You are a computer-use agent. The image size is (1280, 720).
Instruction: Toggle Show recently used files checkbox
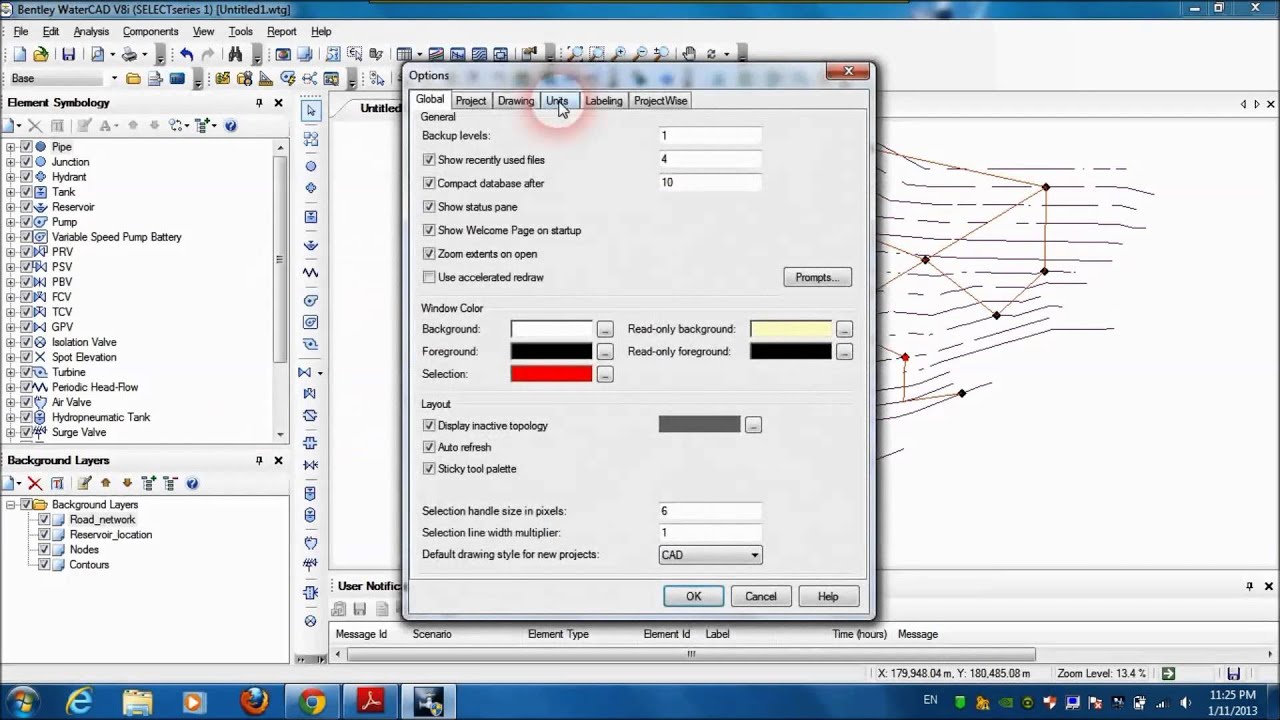click(x=429, y=160)
